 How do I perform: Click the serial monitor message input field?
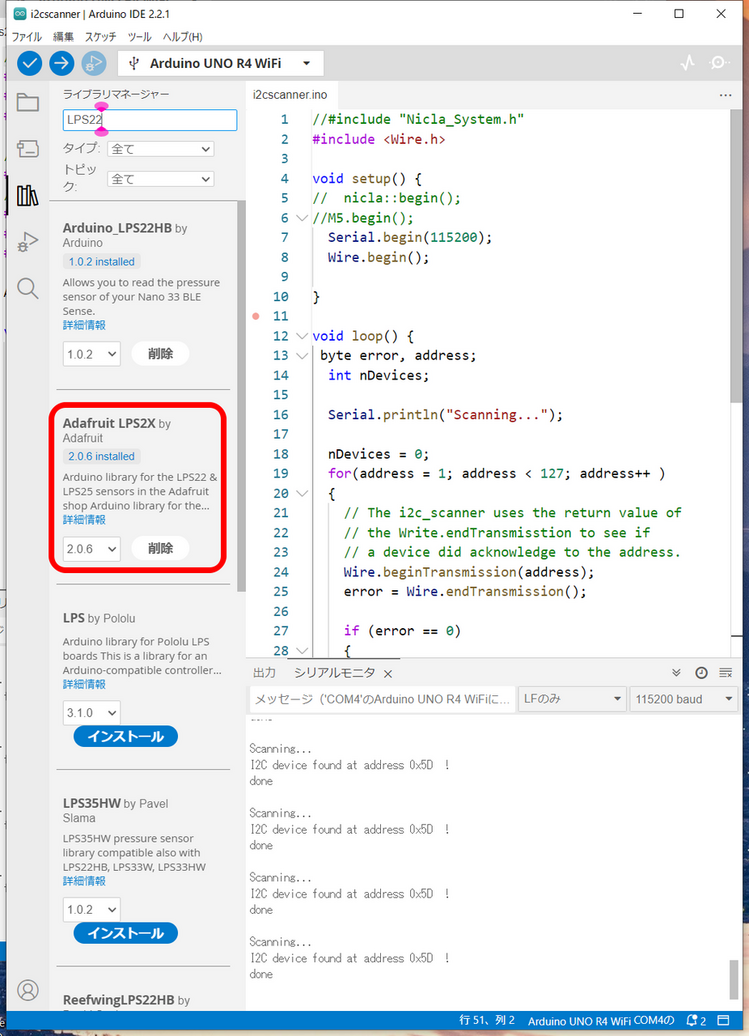click(x=382, y=699)
